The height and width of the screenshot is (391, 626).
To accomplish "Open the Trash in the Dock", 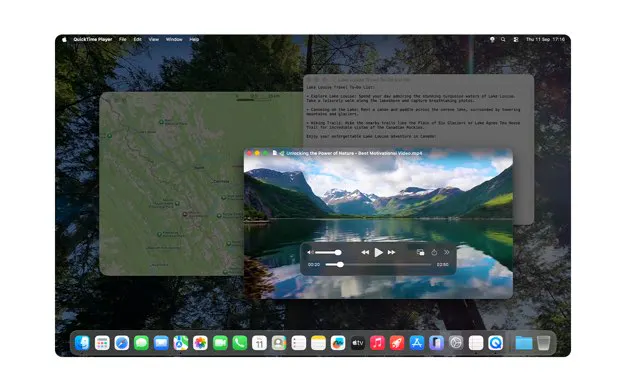I will pos(543,343).
